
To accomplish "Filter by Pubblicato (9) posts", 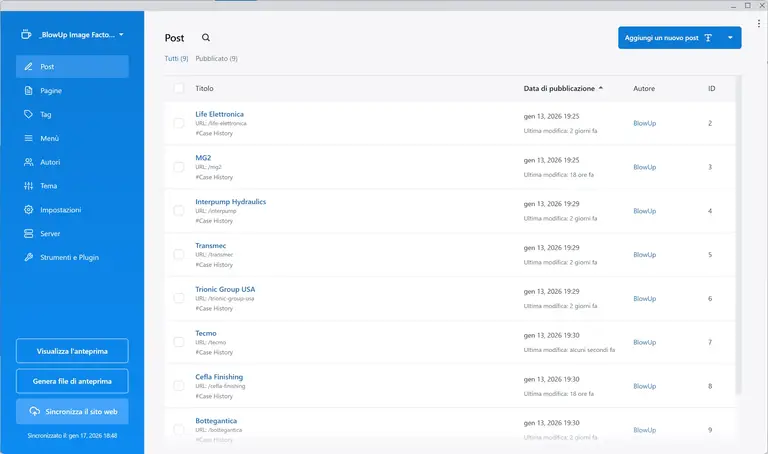I will click(x=216, y=58).
